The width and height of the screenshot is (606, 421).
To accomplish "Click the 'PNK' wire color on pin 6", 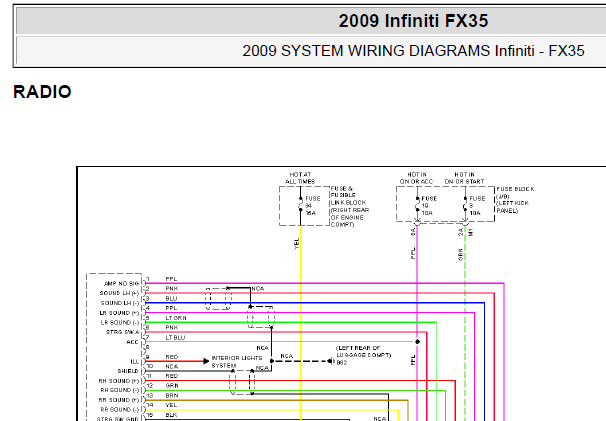I will (x=172, y=328).
